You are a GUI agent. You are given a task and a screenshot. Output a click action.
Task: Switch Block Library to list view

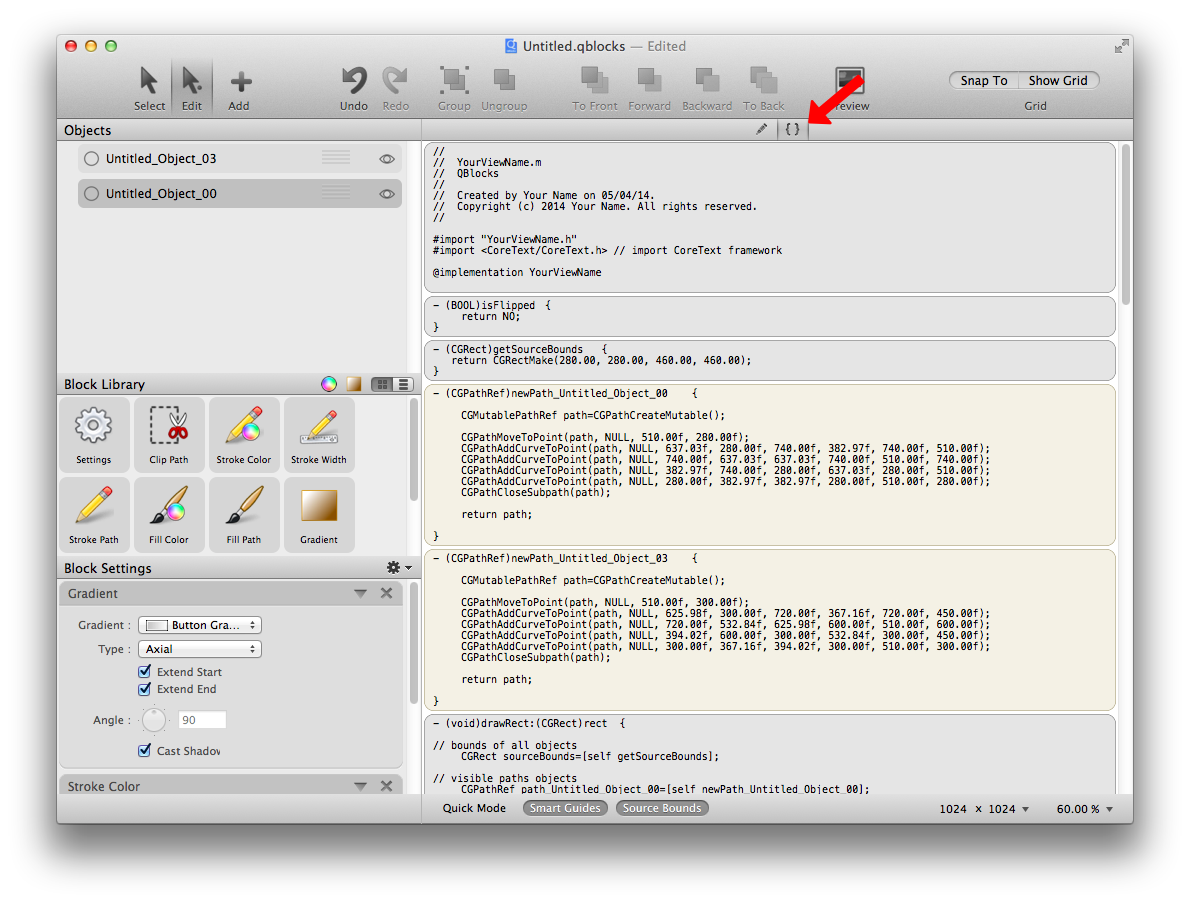[404, 384]
